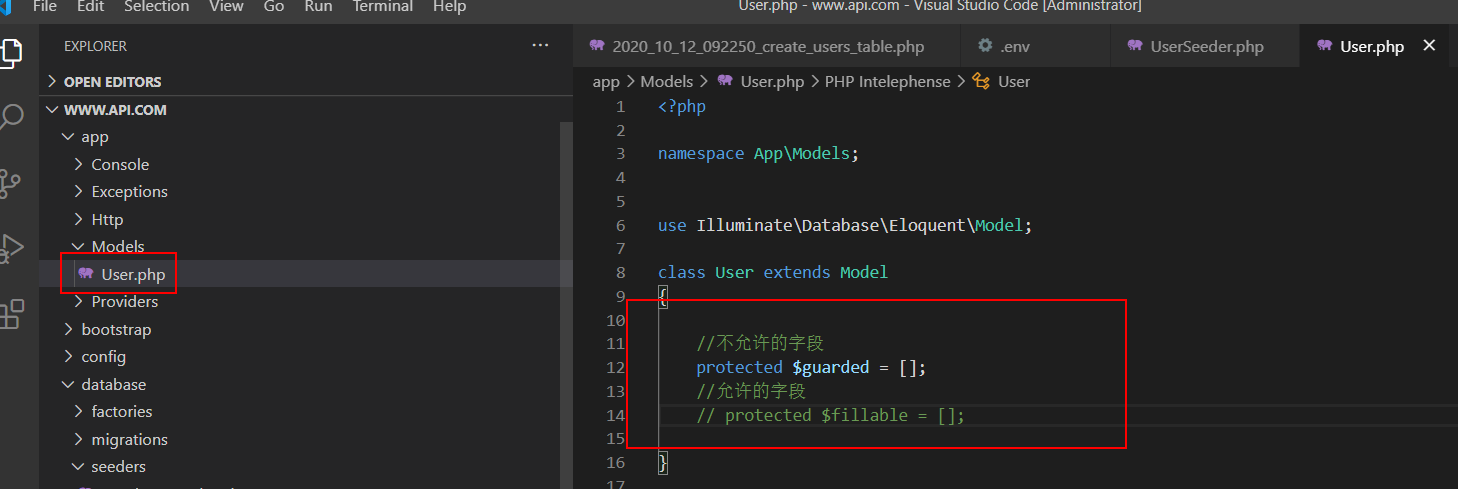Viewport: 1458px width, 489px height.
Task: Click the class User extends Model line
Action: pyautogui.click(x=773, y=272)
